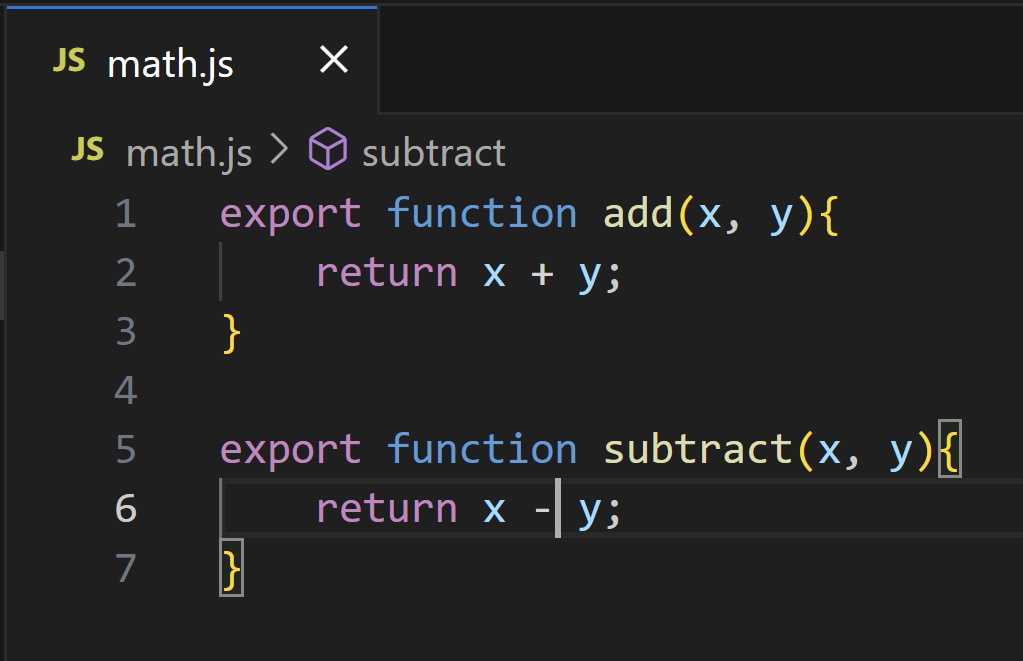Click the JS file icon in the tab
The height and width of the screenshot is (661, 1023).
pos(69,61)
